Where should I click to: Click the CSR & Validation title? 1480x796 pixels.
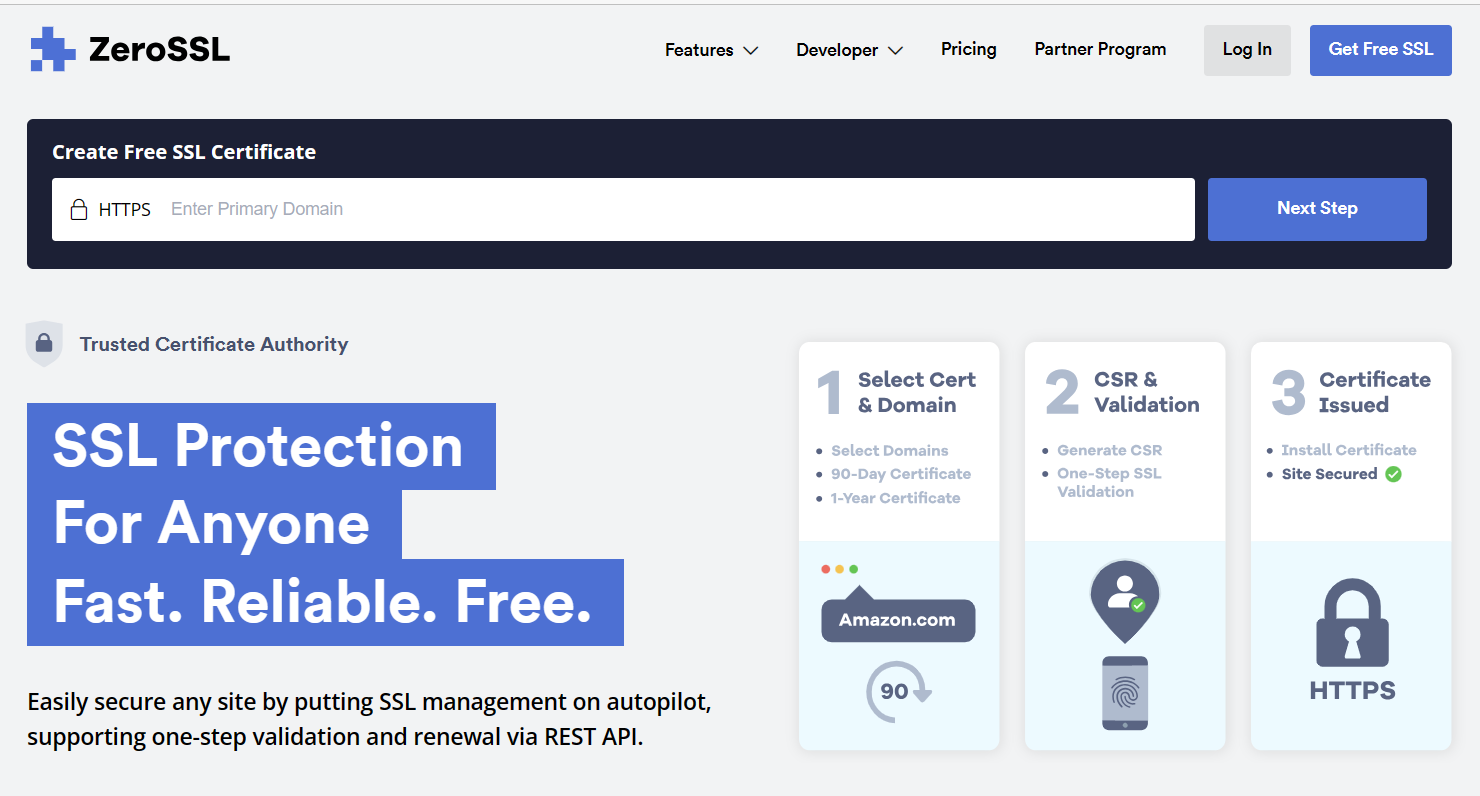pyautogui.click(x=1147, y=392)
